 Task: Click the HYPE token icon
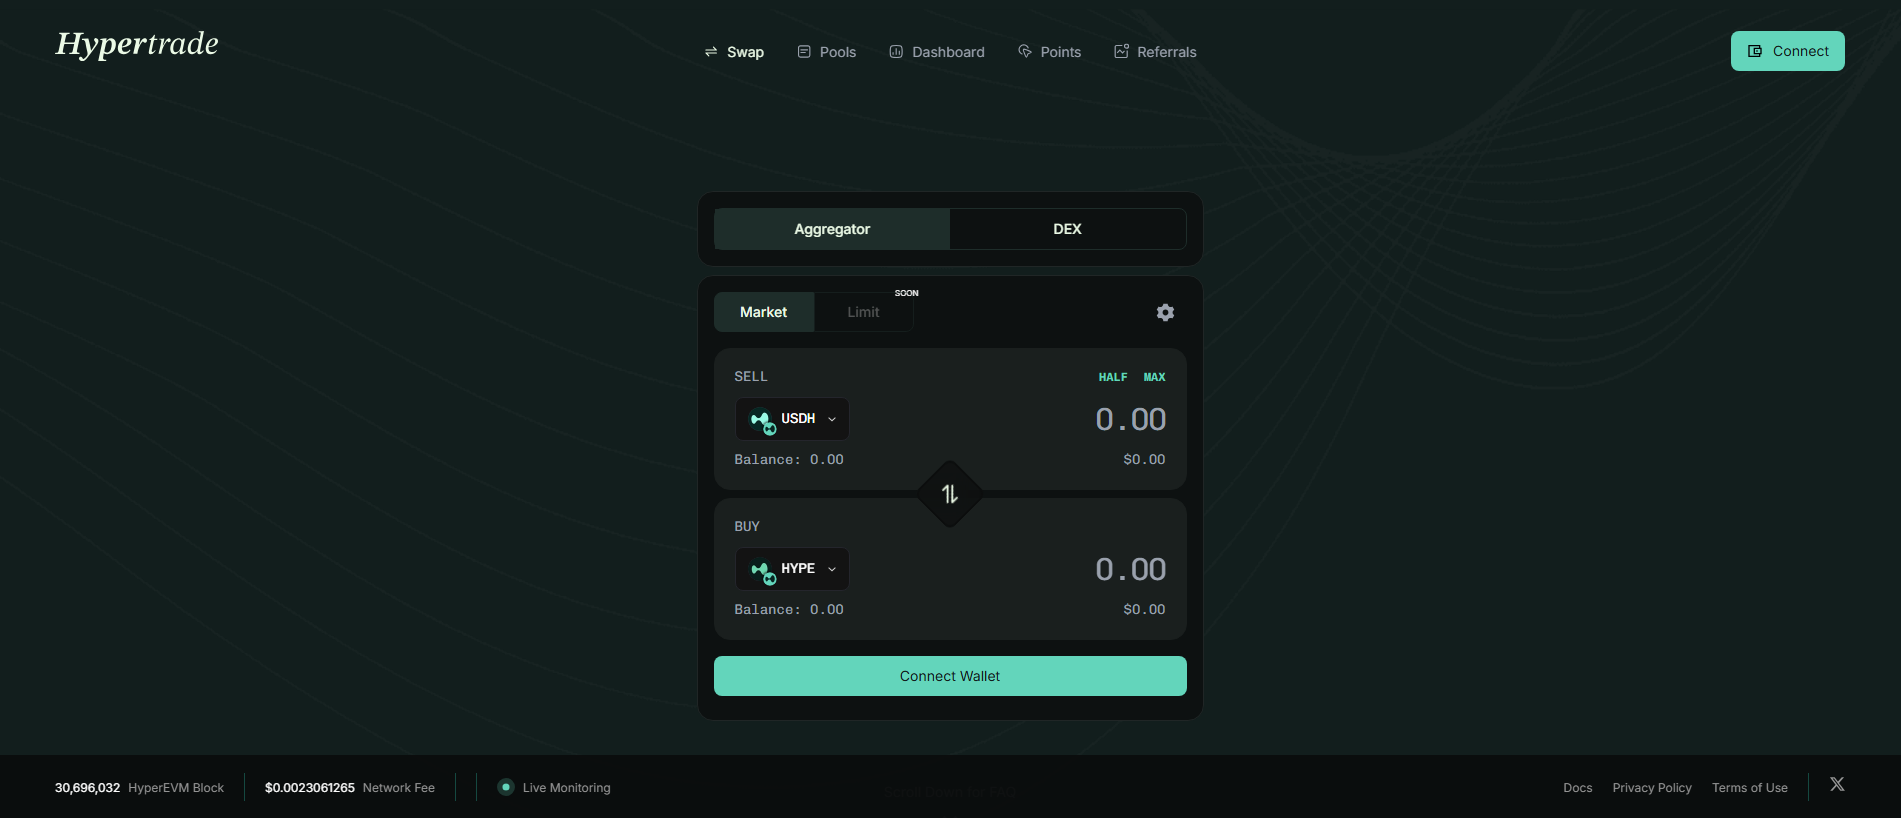(x=763, y=570)
